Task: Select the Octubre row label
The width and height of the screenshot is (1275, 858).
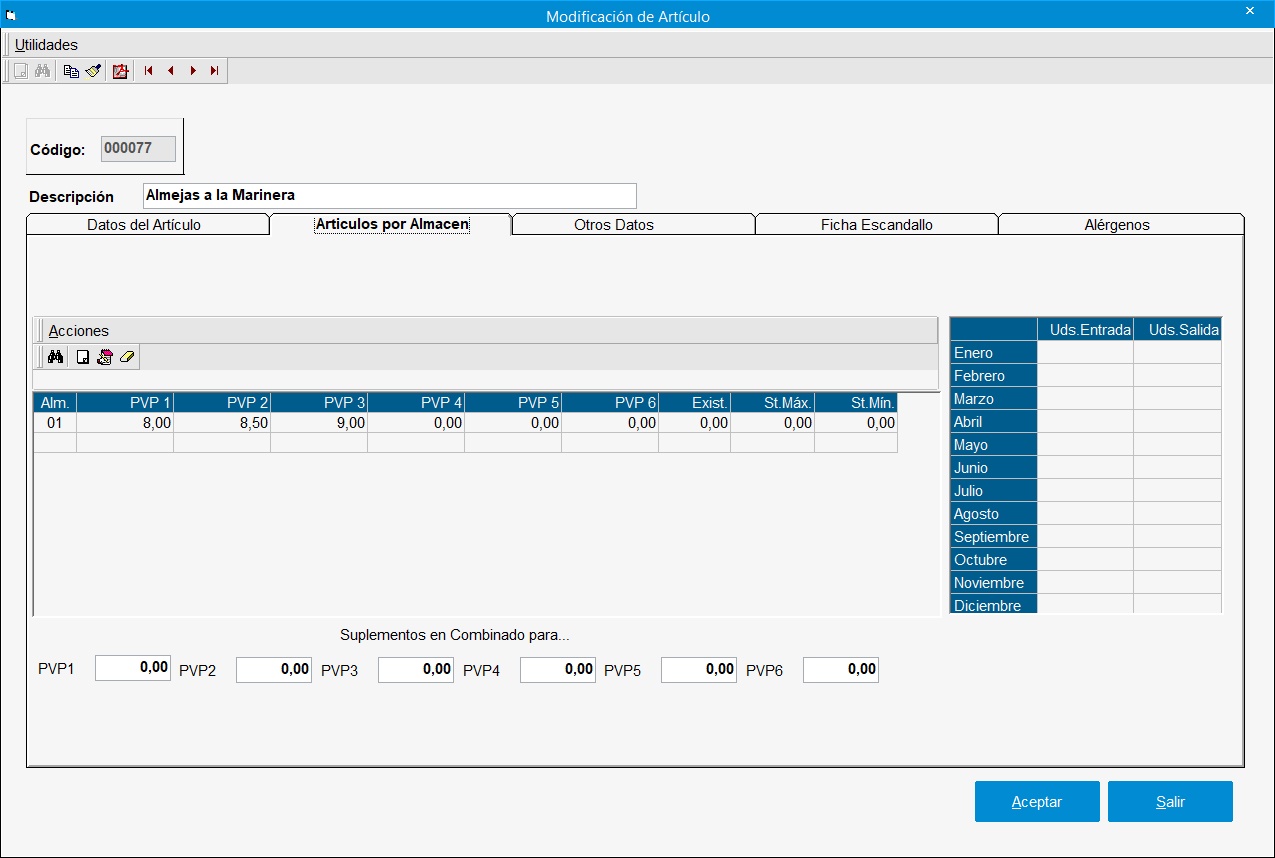Action: click(994, 559)
